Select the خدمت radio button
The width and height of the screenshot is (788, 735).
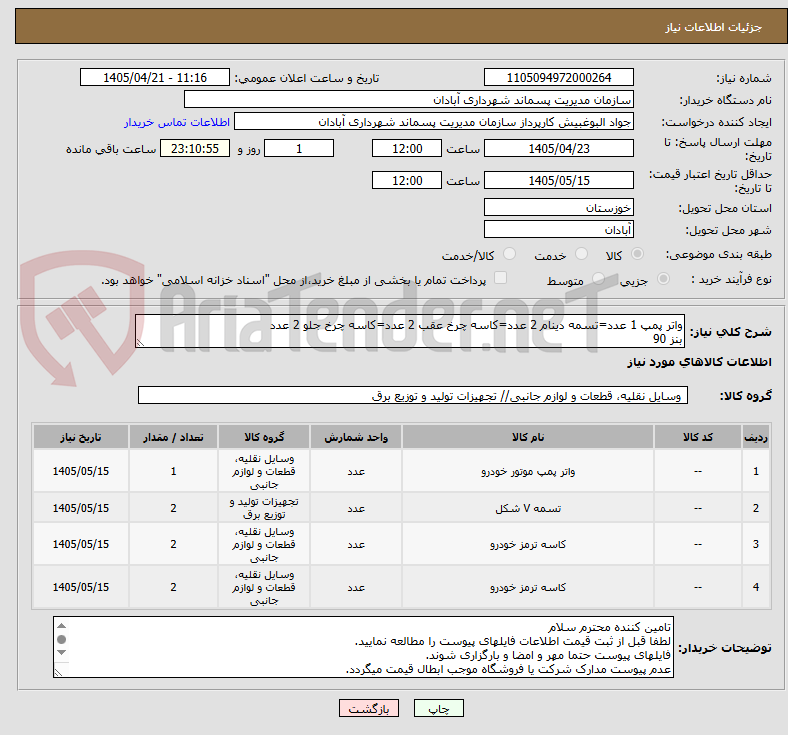581,254
